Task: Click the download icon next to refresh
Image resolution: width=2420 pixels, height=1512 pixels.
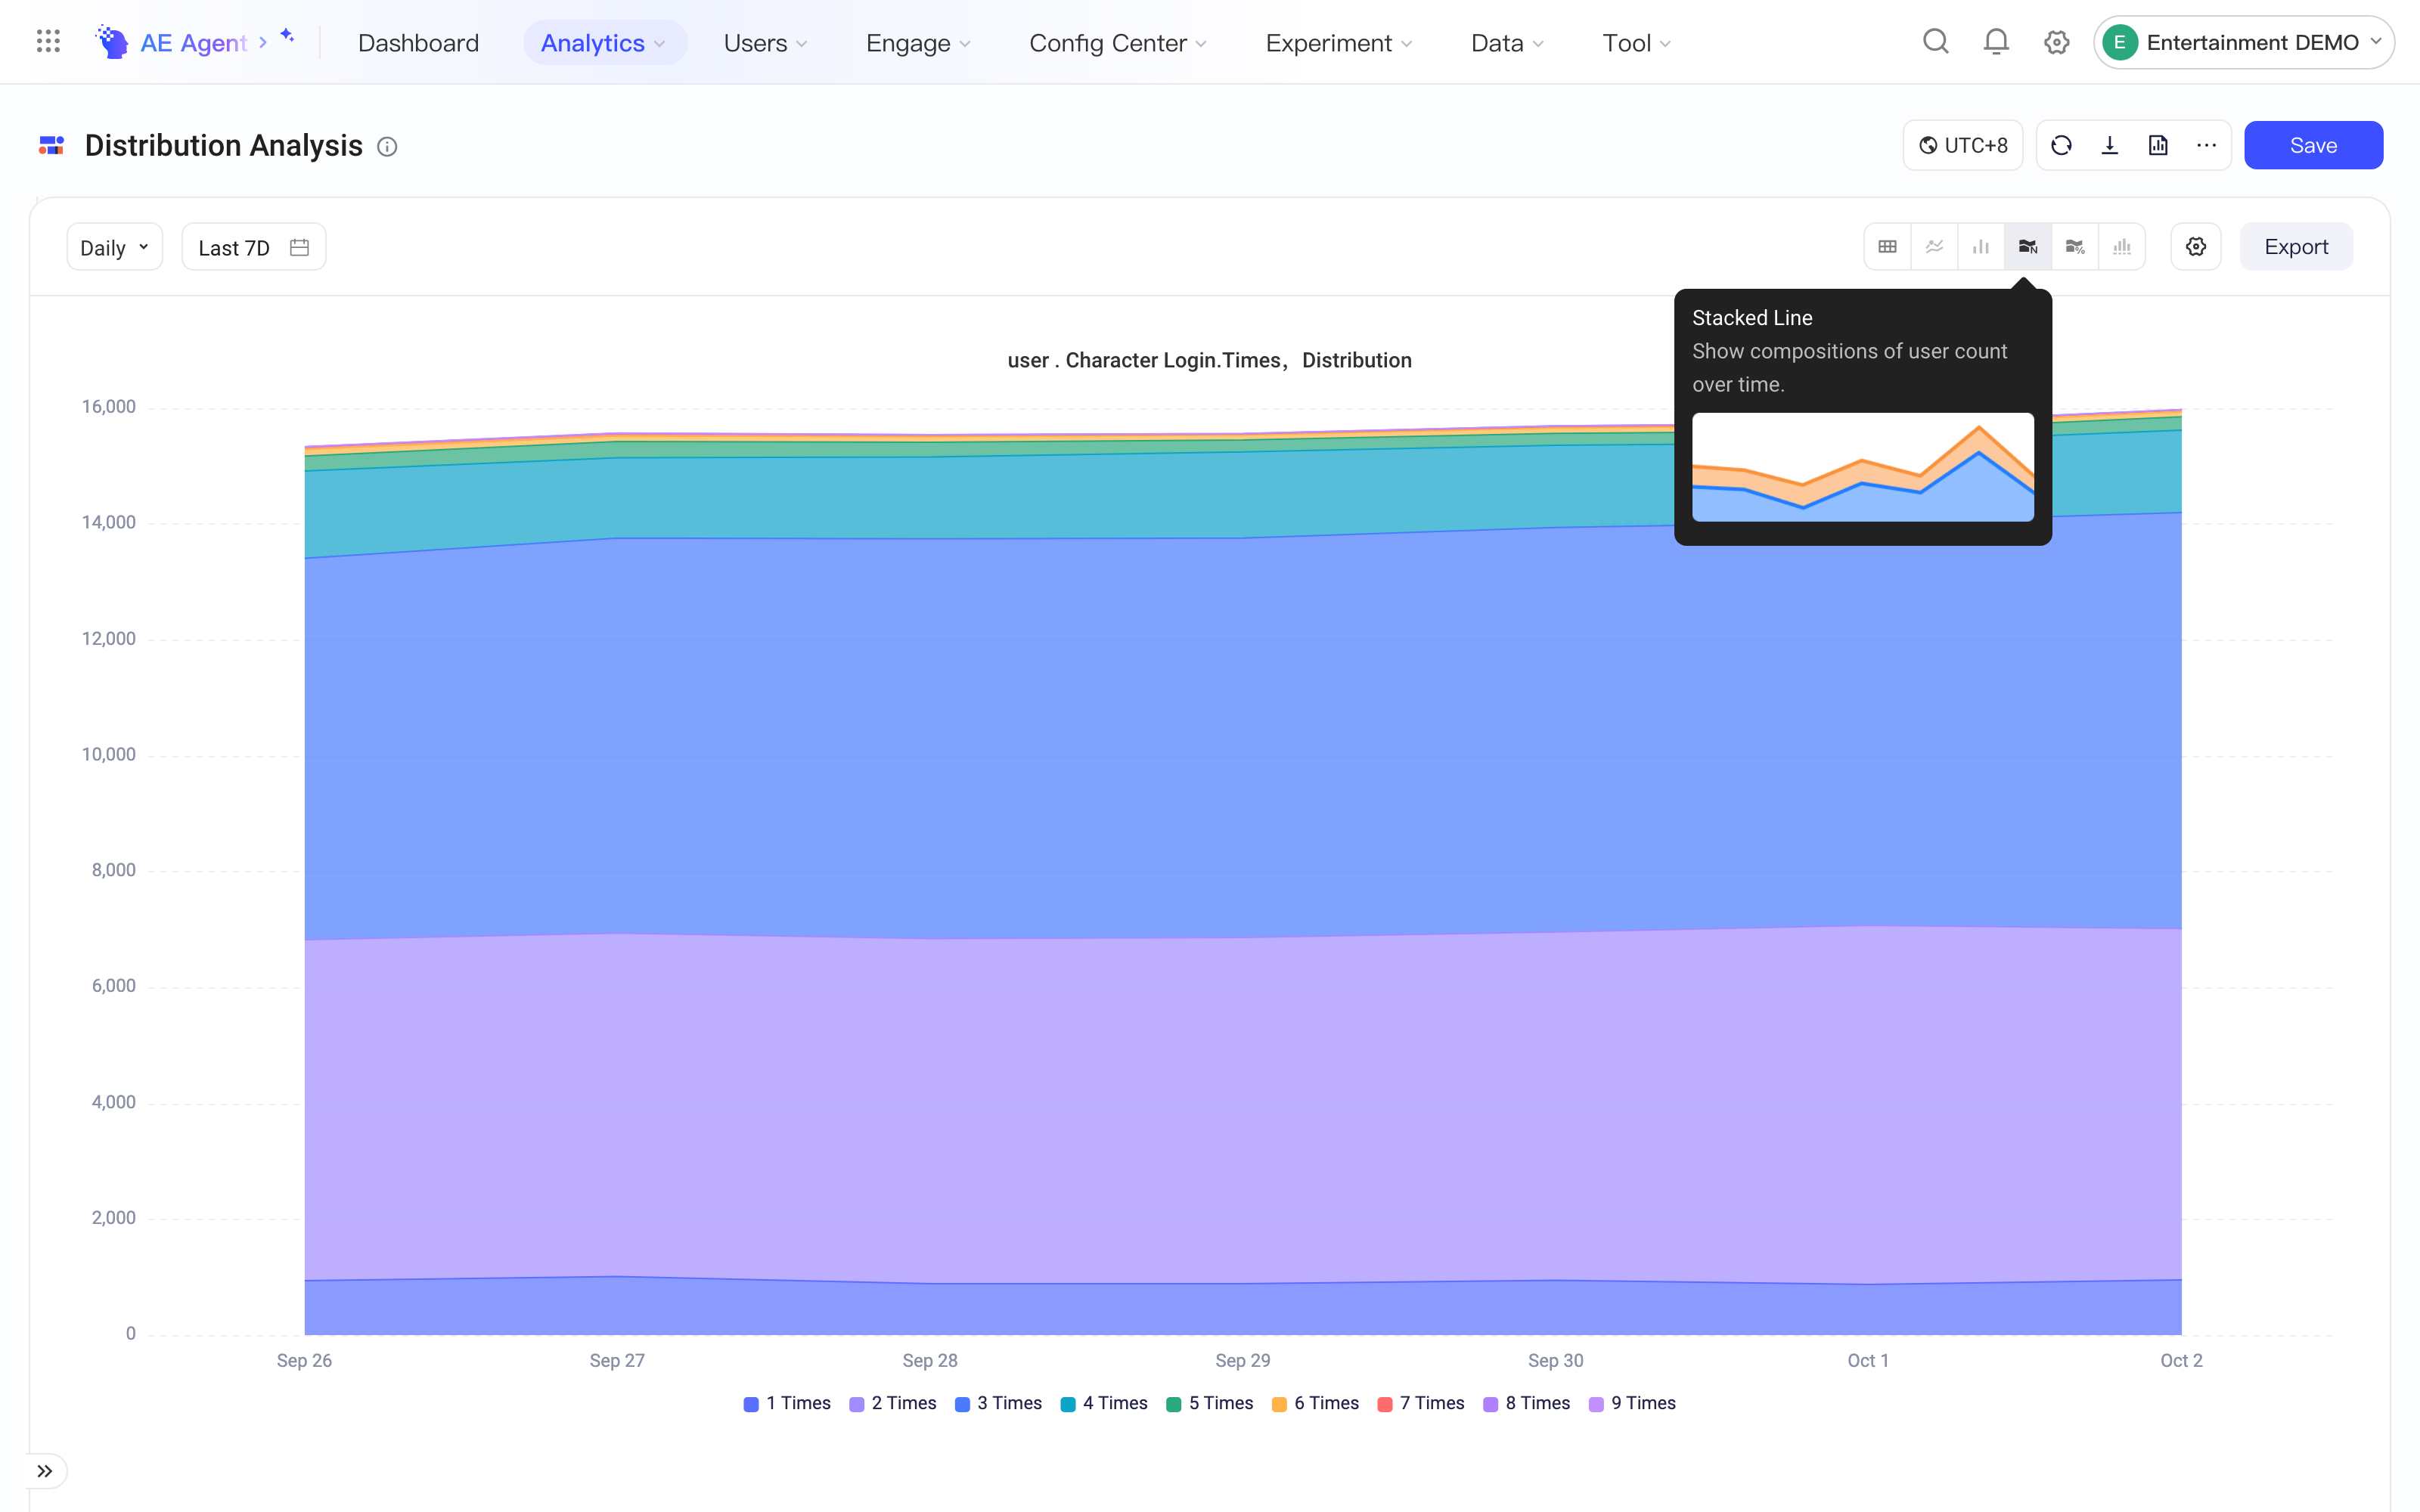Action: 2110,146
